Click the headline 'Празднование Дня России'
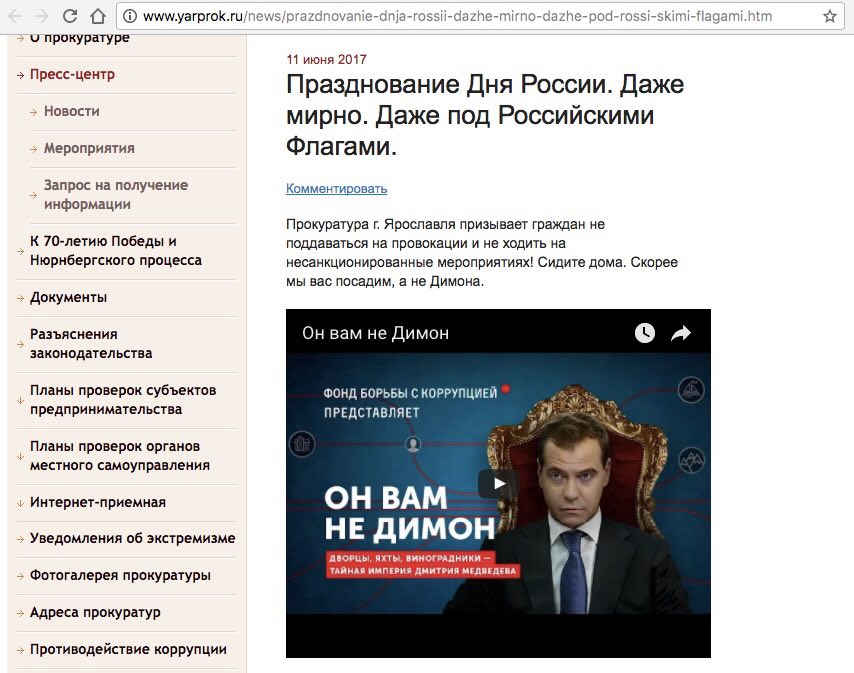Screen dimensions: 854x673 (485, 115)
